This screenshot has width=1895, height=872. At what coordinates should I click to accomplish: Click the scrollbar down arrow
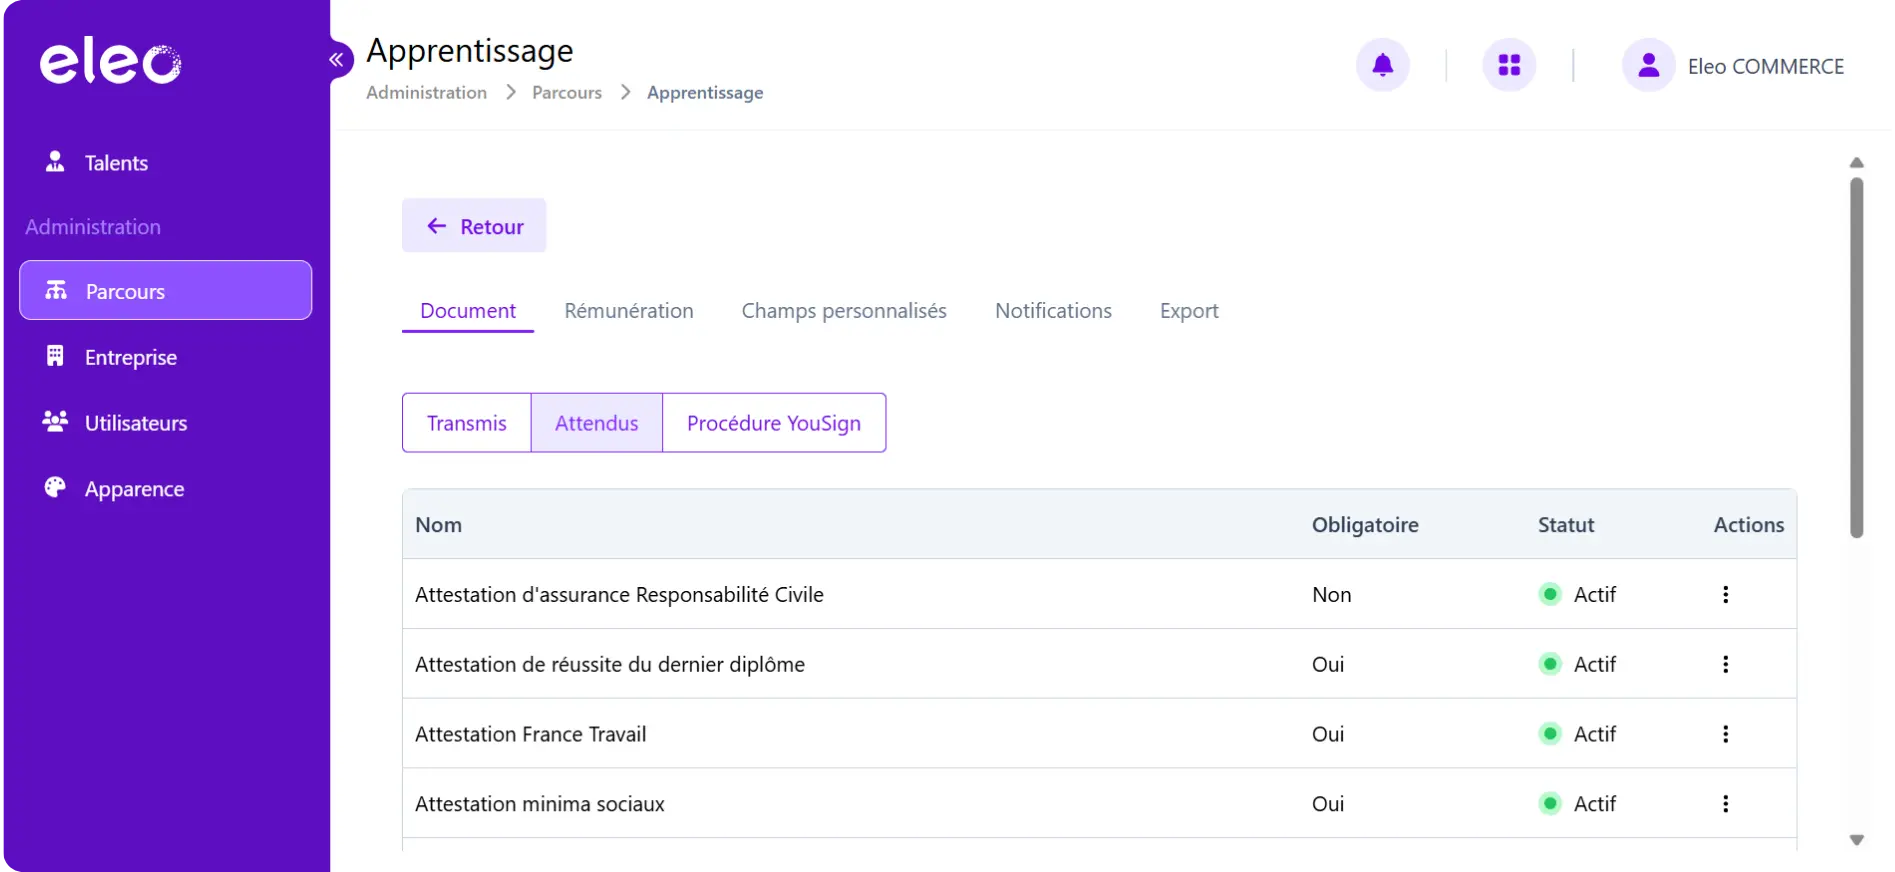tap(1856, 840)
